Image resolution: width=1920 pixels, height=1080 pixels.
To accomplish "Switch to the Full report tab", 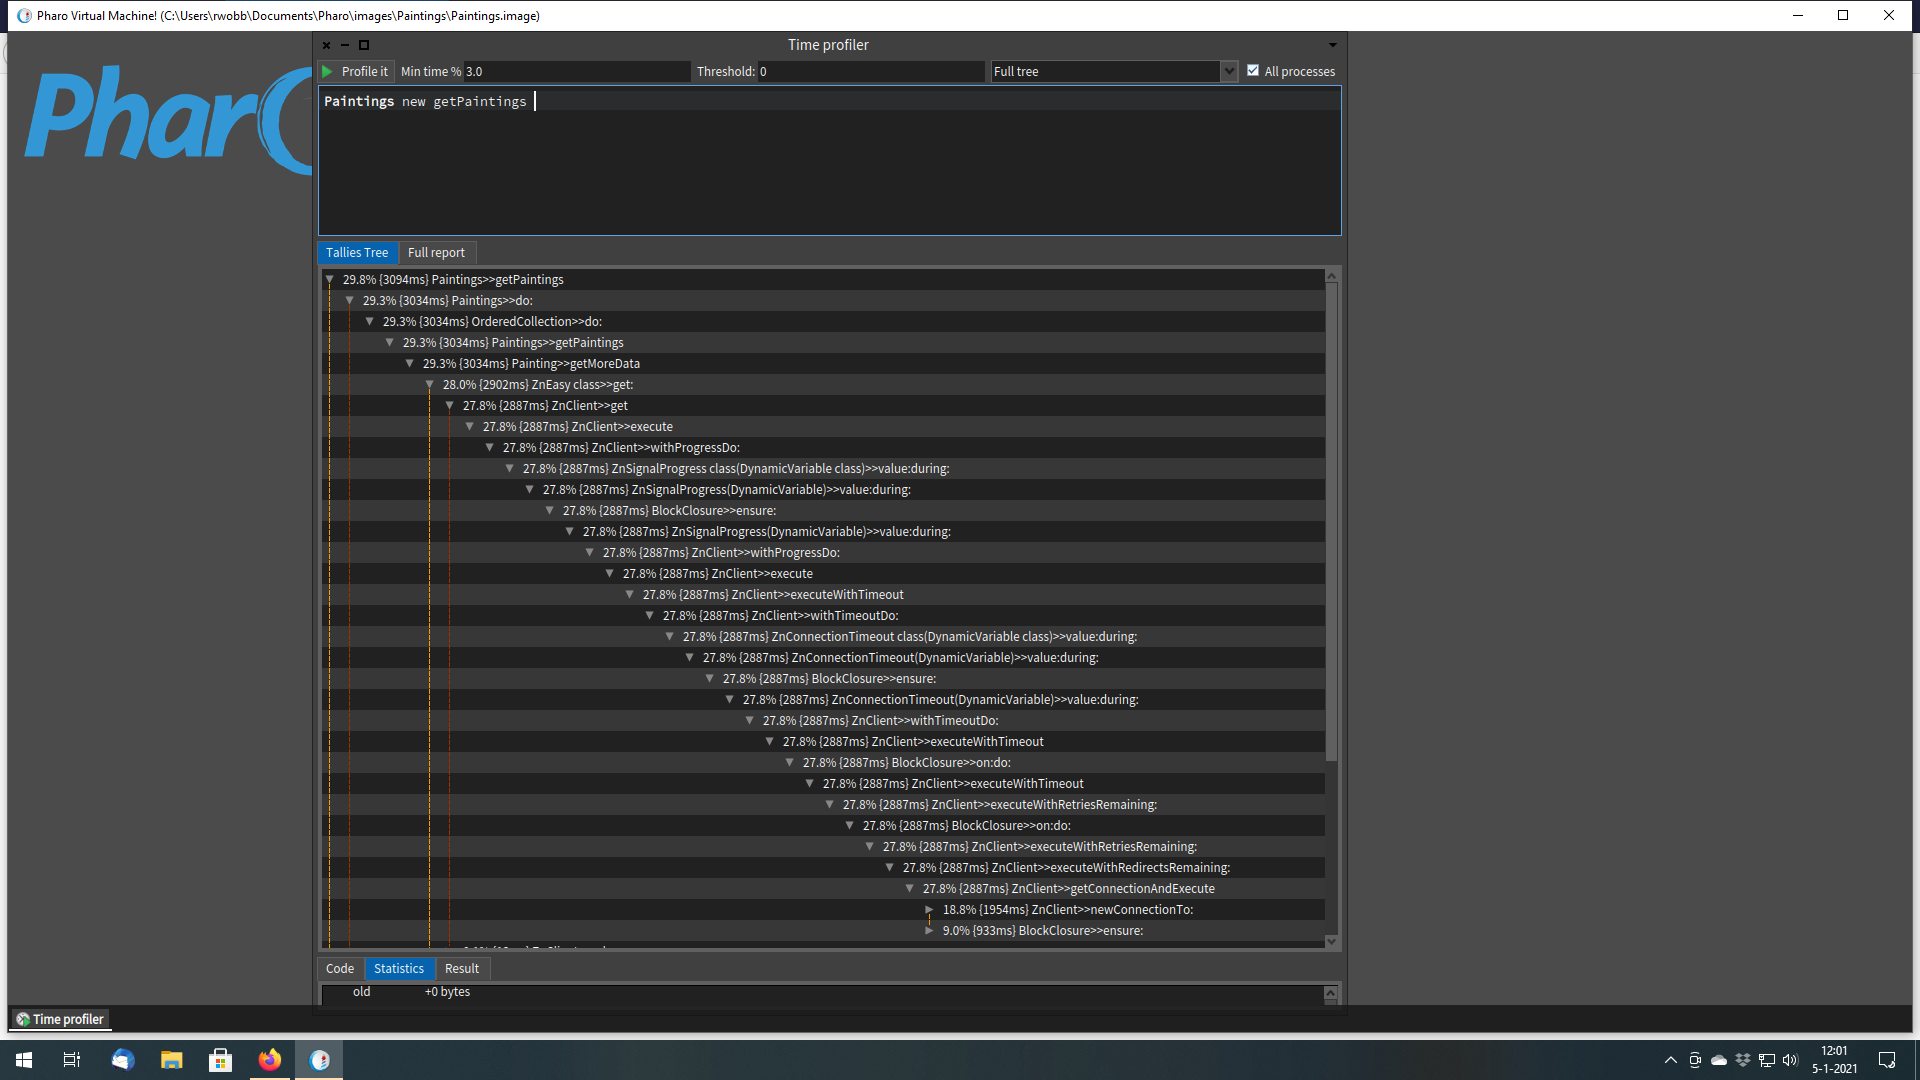I will tap(436, 253).
